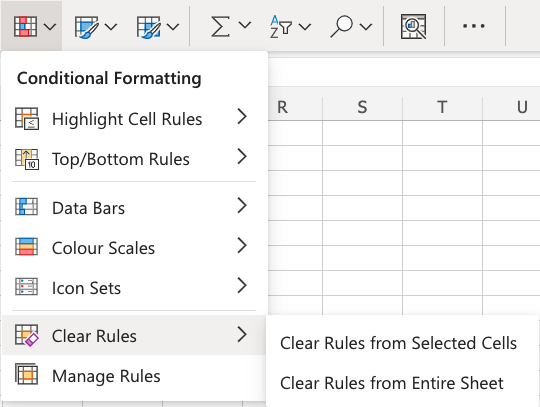Image resolution: width=540 pixels, height=407 pixels.
Task: Expand the AutoSum dropdown arrow
Action: tap(245, 25)
